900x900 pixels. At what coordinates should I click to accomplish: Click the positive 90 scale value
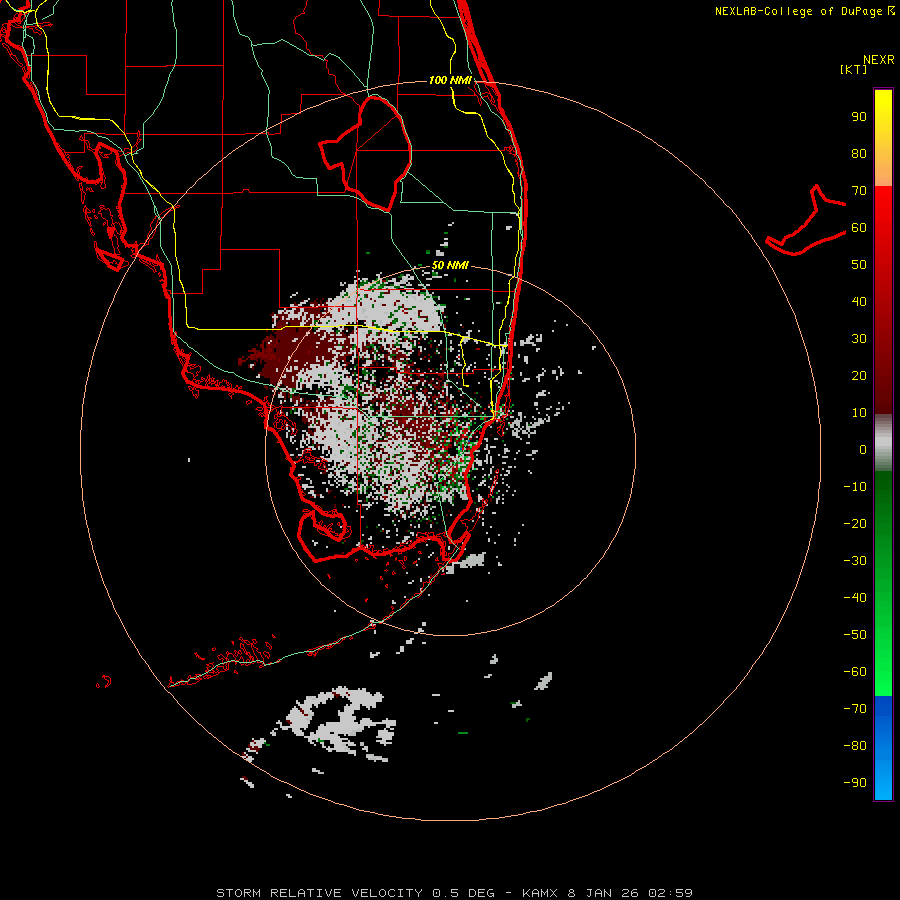point(859,117)
